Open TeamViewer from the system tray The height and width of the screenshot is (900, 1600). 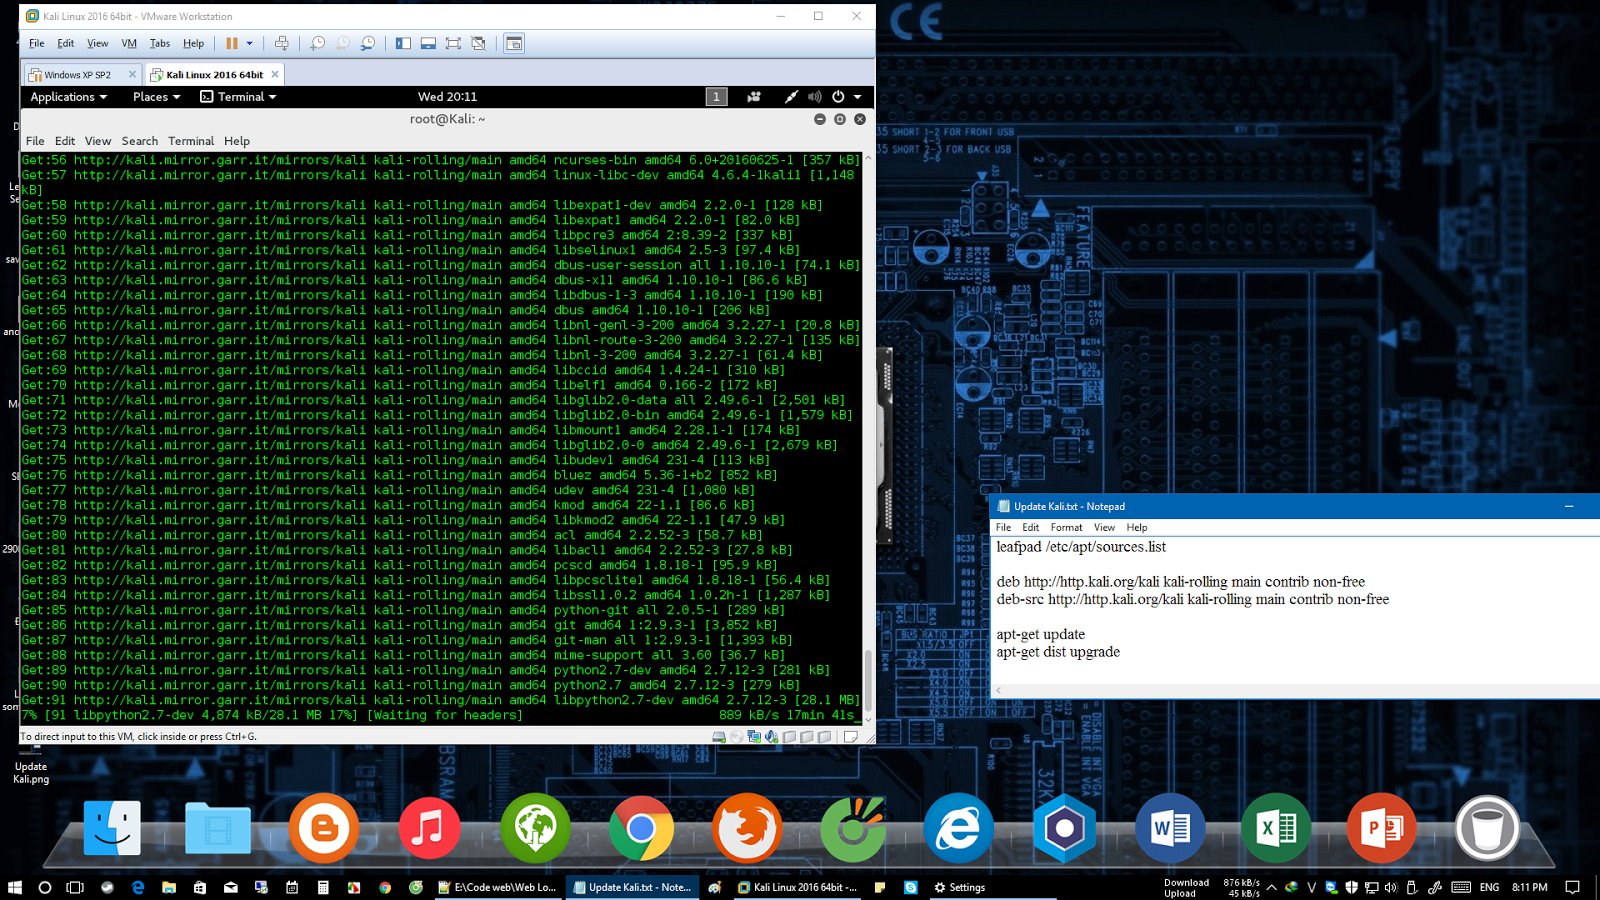[1332, 887]
